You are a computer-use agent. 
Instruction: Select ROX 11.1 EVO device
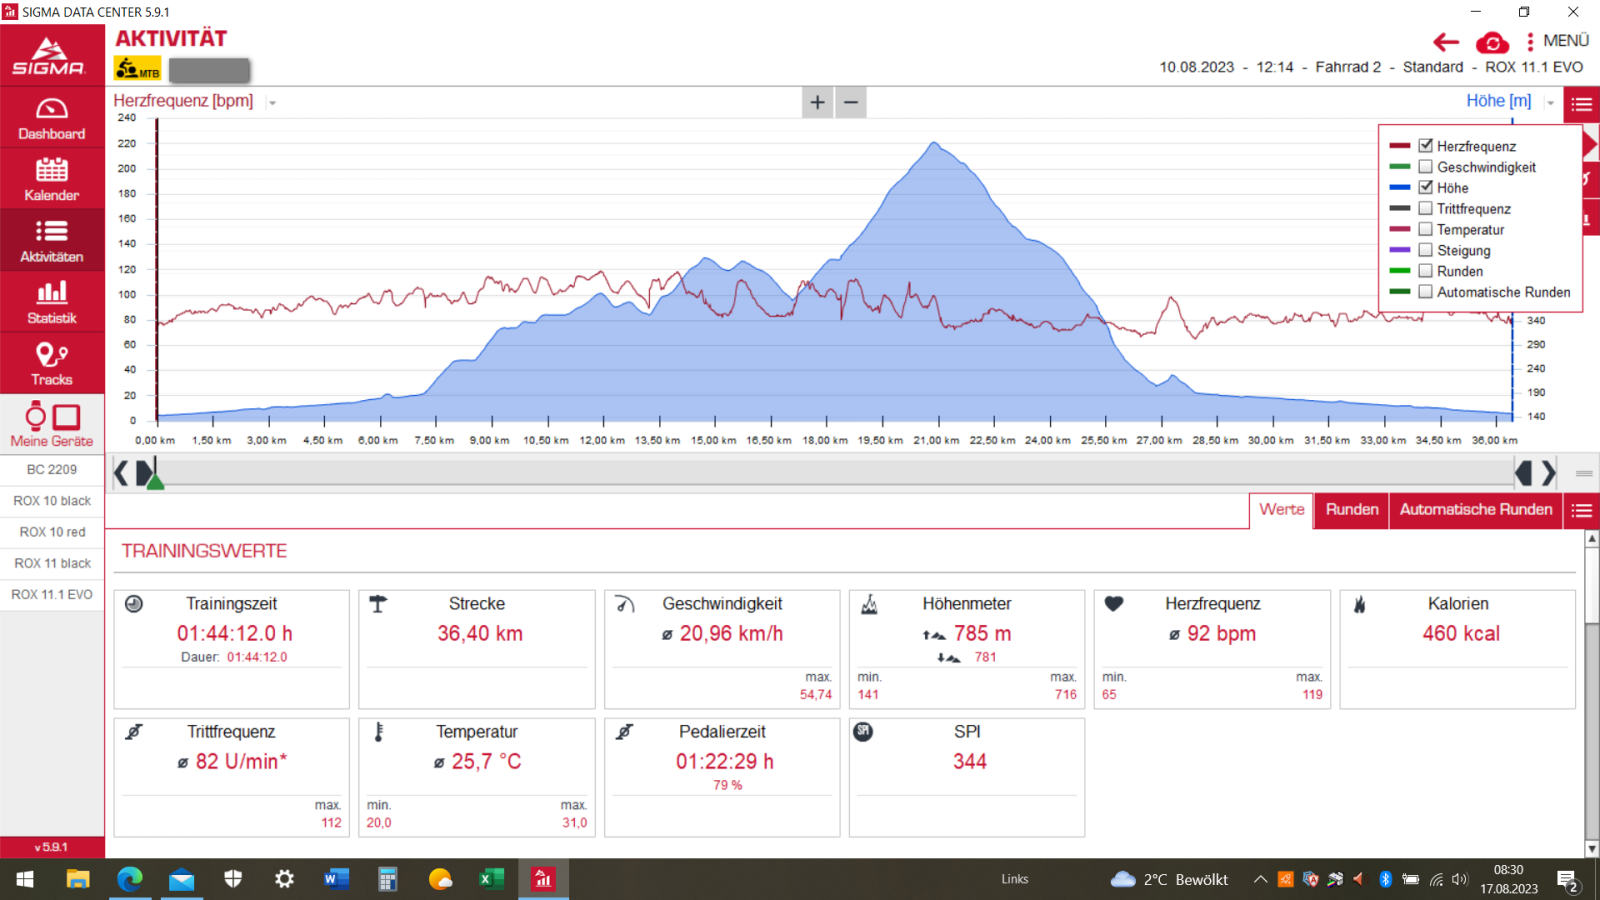[x=52, y=595]
